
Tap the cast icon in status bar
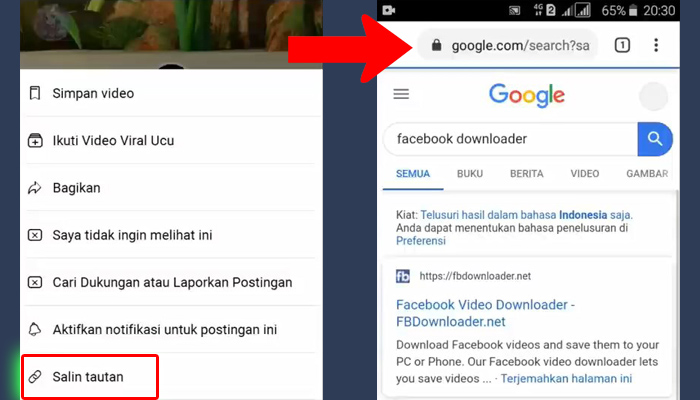(x=515, y=11)
